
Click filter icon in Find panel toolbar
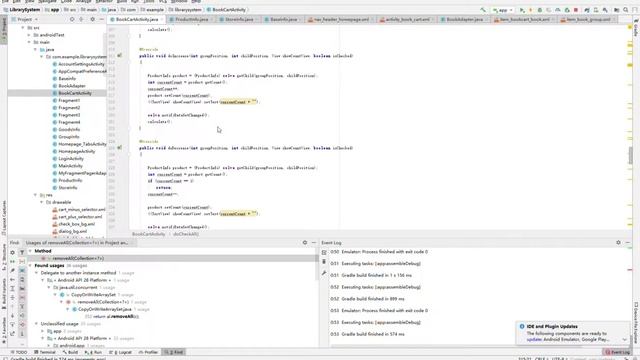click(x=22, y=253)
